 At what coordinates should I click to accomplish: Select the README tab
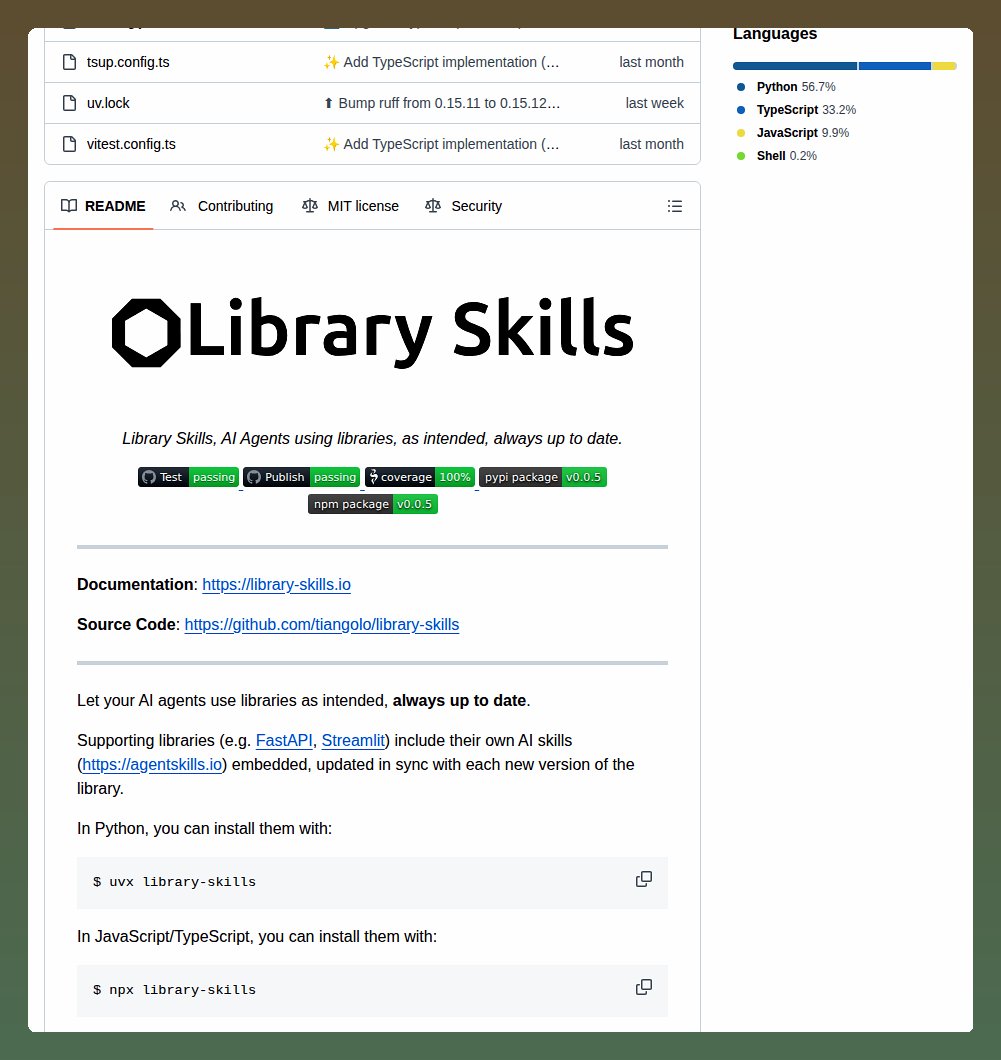point(103,206)
